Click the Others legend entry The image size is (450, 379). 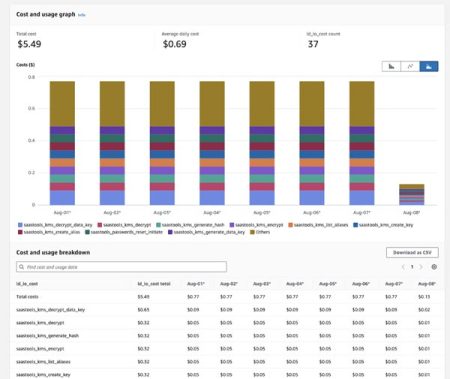pos(260,232)
